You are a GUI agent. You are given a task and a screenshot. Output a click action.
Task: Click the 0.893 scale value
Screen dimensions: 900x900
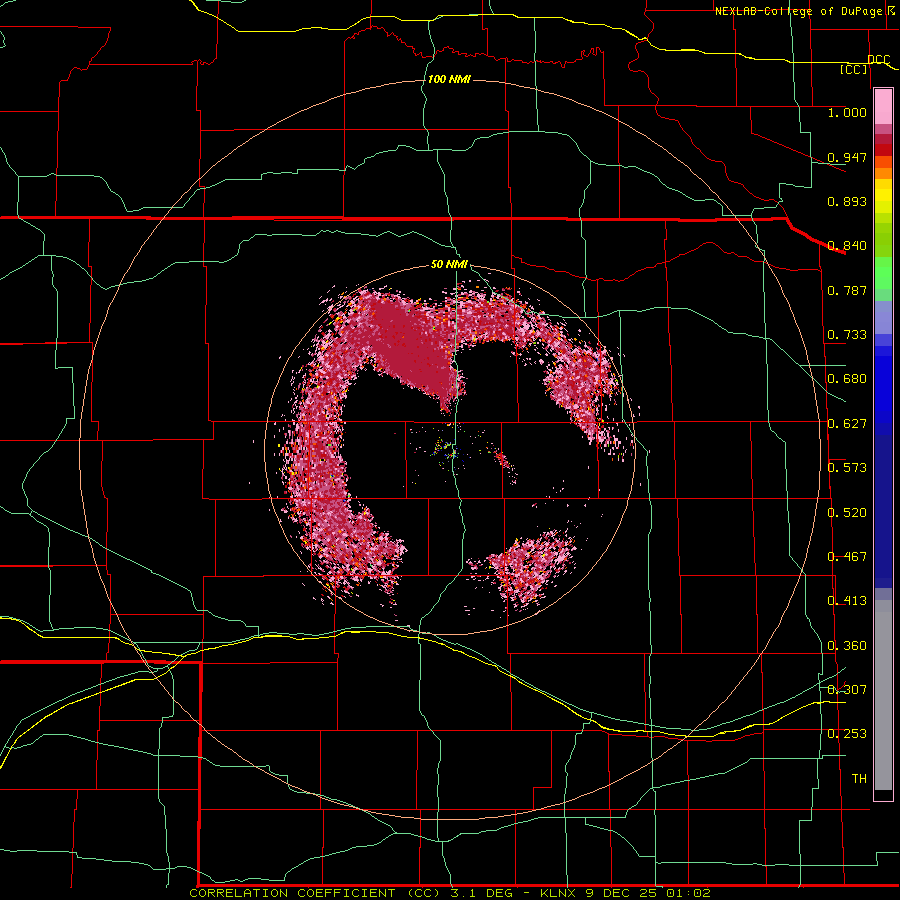(x=847, y=201)
